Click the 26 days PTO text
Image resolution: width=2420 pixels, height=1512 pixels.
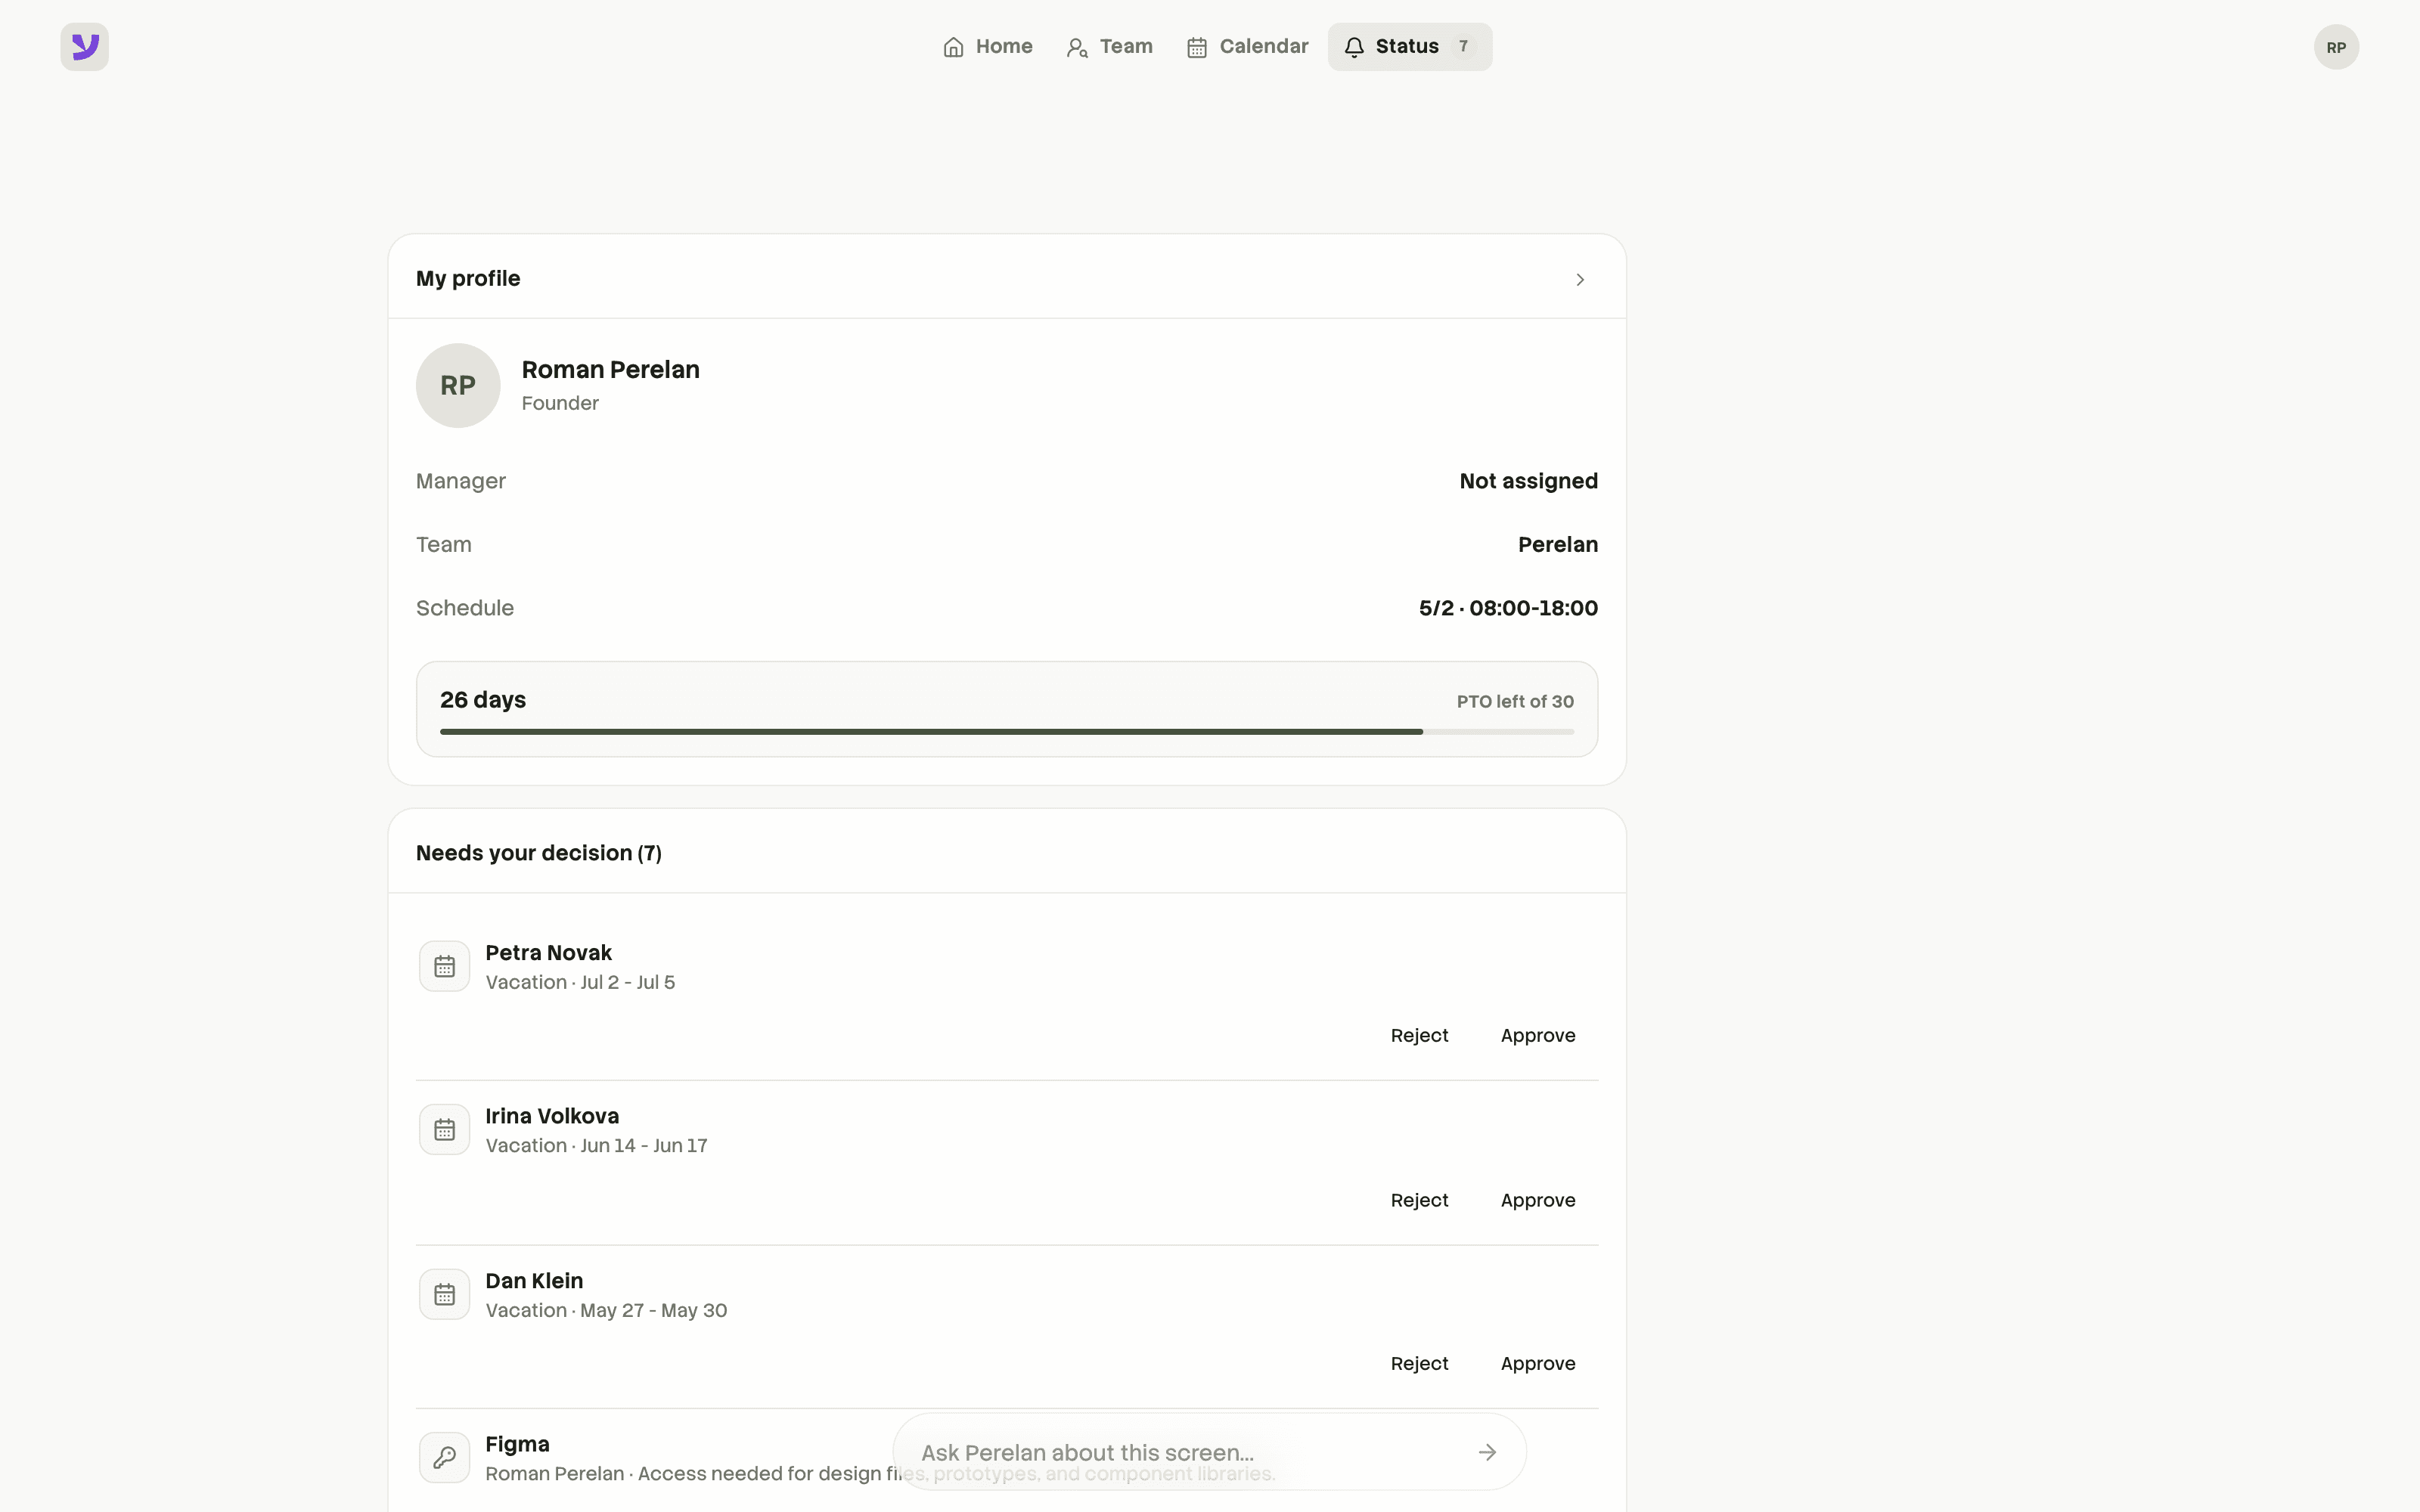point(483,700)
